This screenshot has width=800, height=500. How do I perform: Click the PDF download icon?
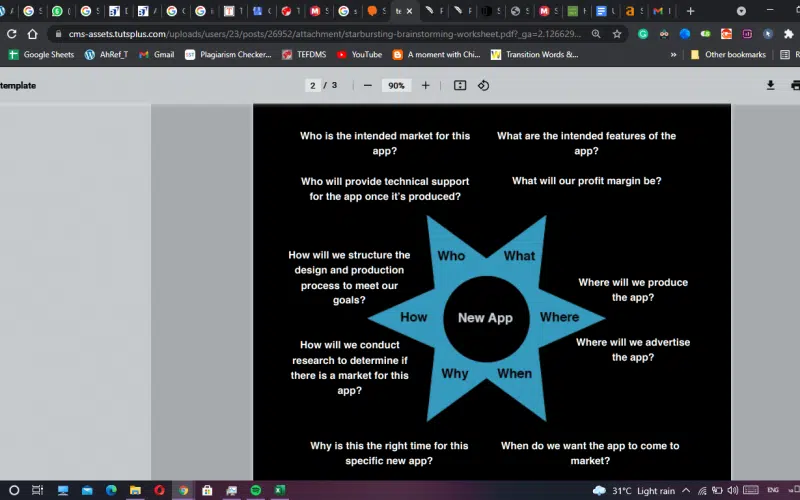770,86
